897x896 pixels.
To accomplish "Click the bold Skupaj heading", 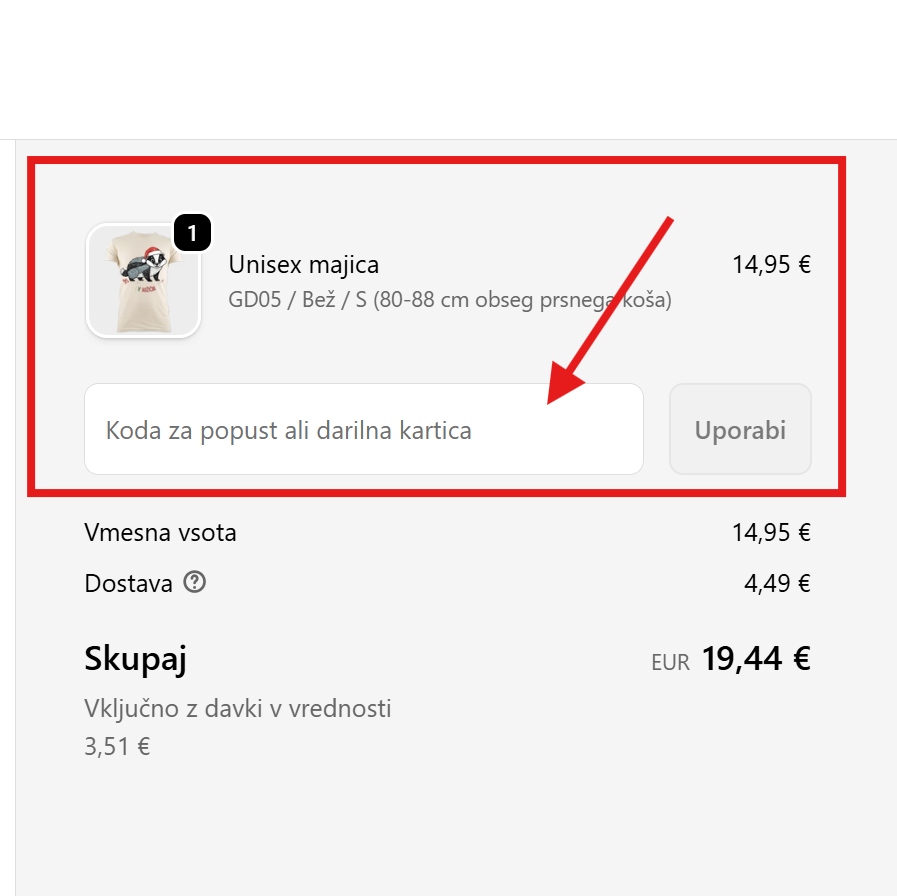I will pyautogui.click(x=136, y=659).
